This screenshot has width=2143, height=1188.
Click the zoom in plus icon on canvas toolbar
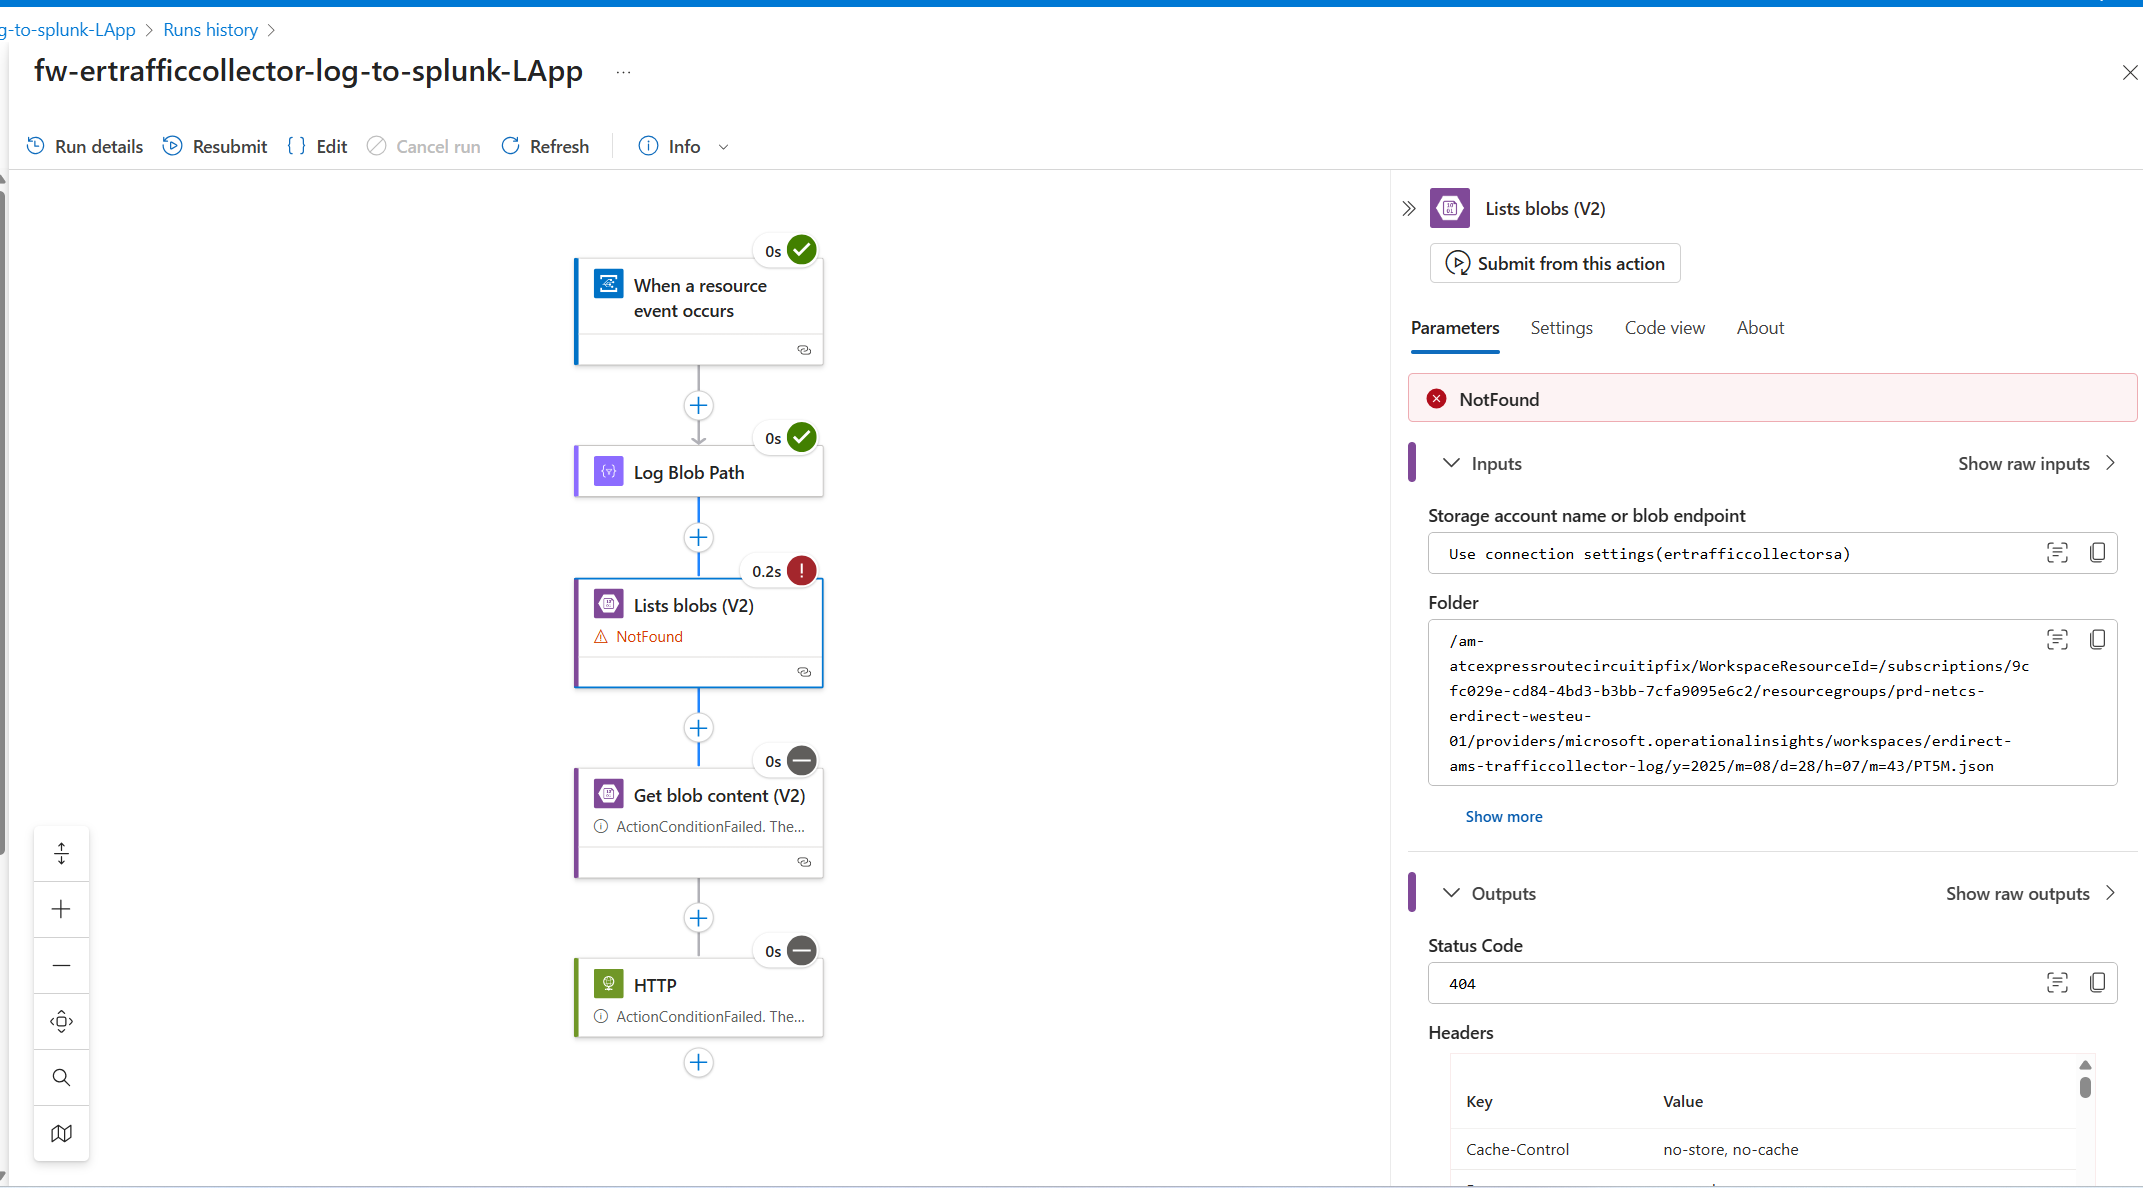pos(61,909)
